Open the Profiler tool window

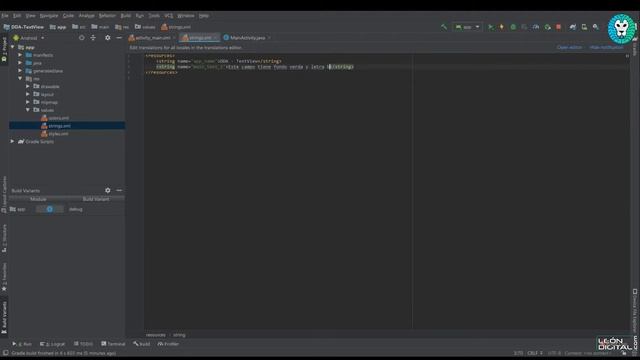click(x=168, y=344)
